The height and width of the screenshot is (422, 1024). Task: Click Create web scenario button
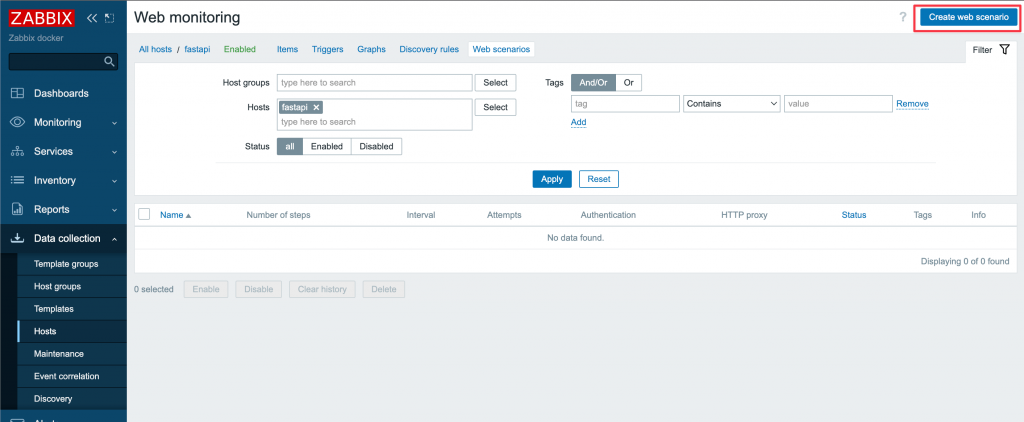968,17
